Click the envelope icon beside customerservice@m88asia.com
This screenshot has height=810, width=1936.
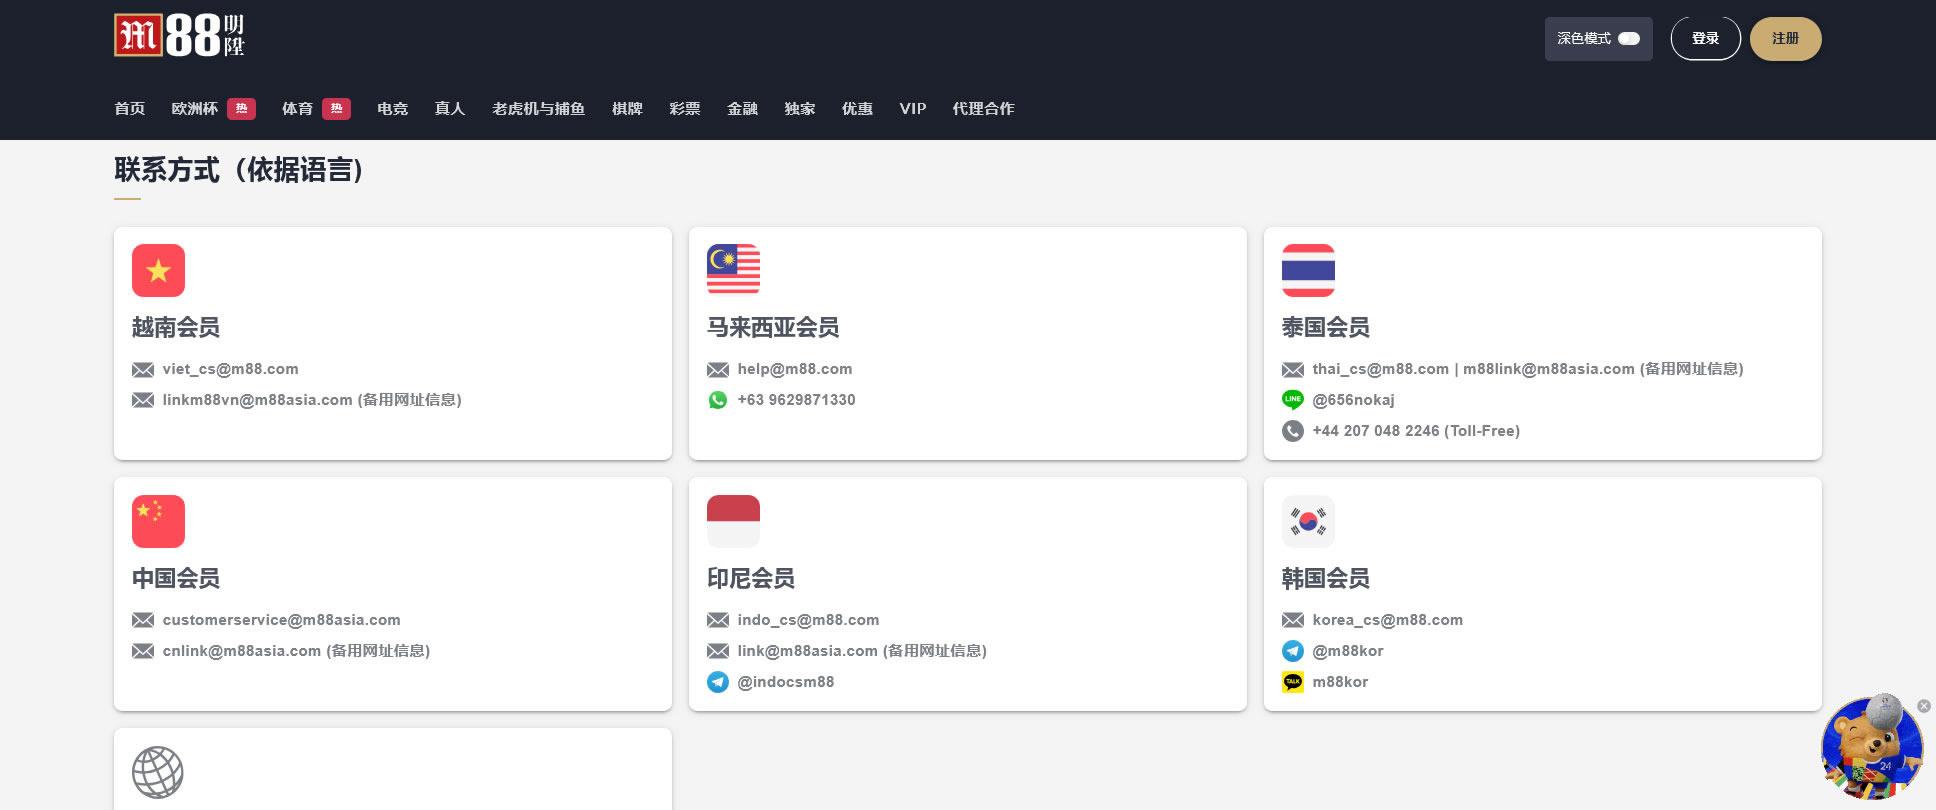tap(143, 621)
